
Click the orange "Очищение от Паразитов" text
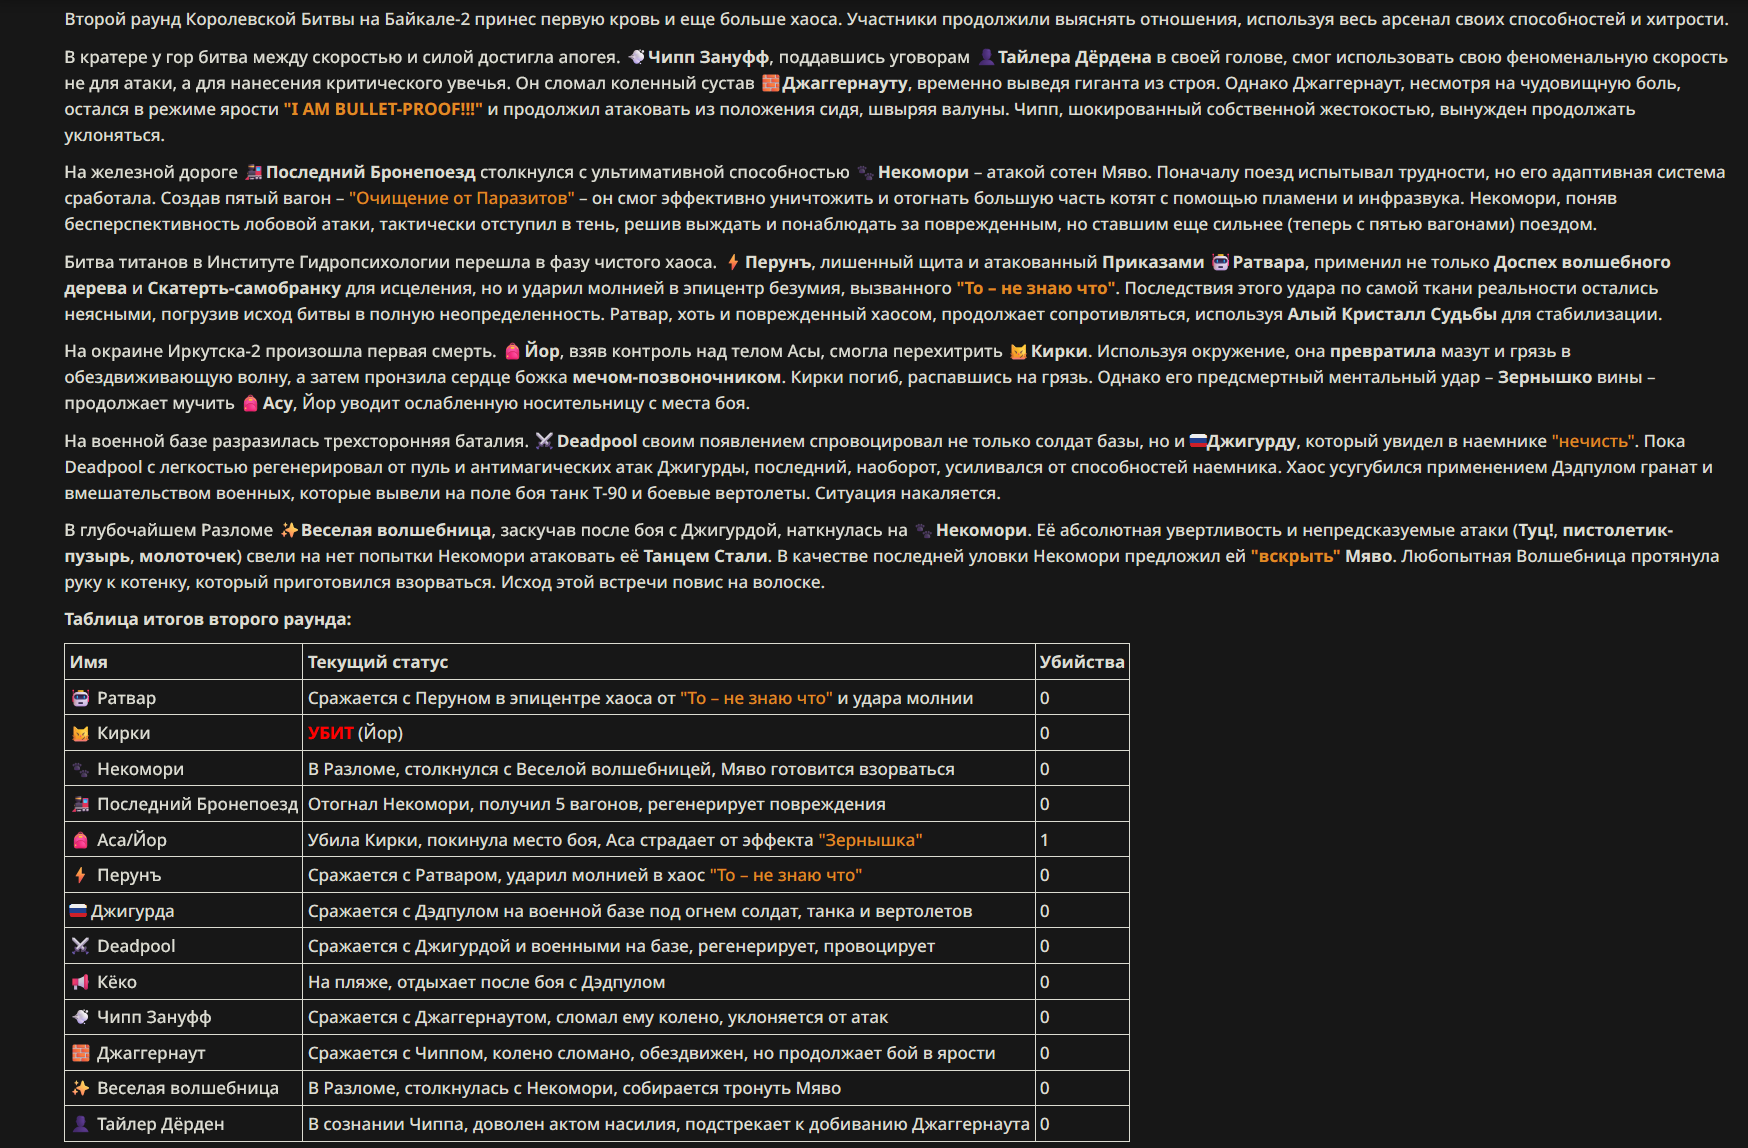pos(462,198)
